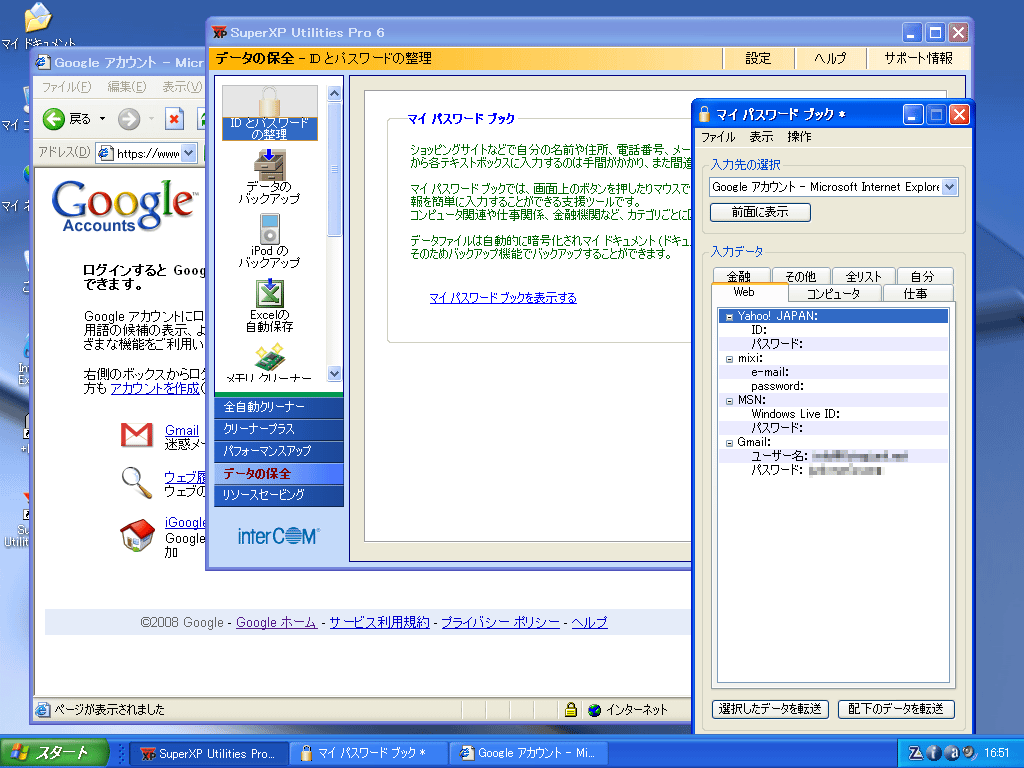The width and height of the screenshot is (1024, 768).
Task: Switch to the その他 tab
Action: coord(801,276)
